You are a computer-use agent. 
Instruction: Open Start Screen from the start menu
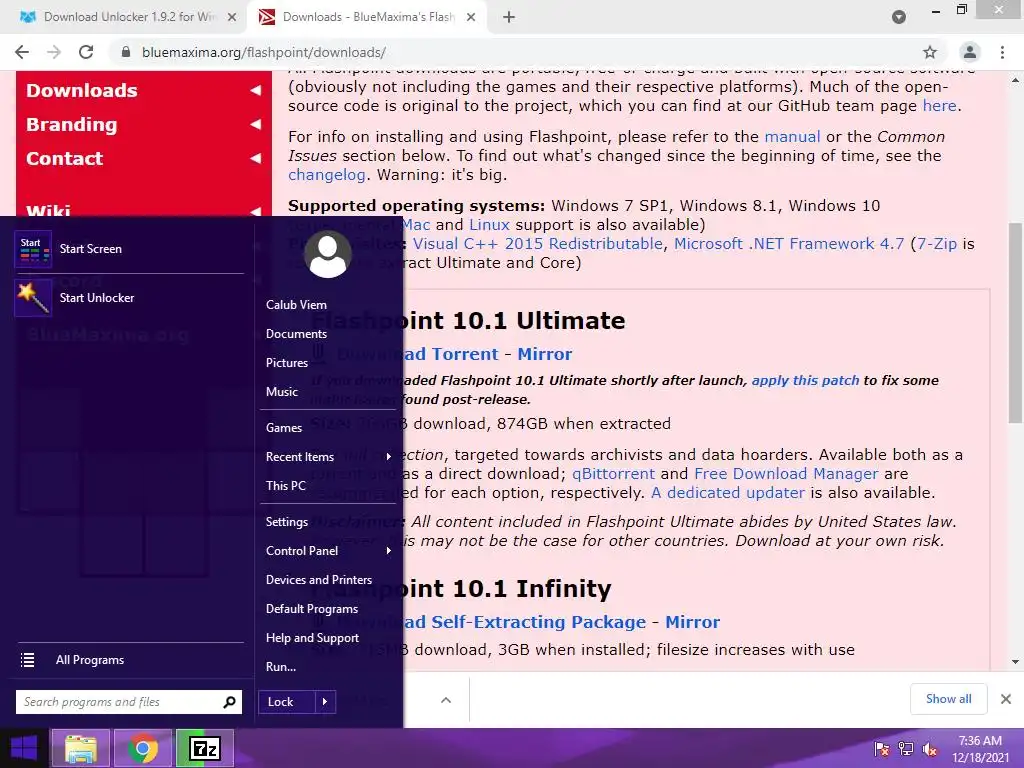129,249
